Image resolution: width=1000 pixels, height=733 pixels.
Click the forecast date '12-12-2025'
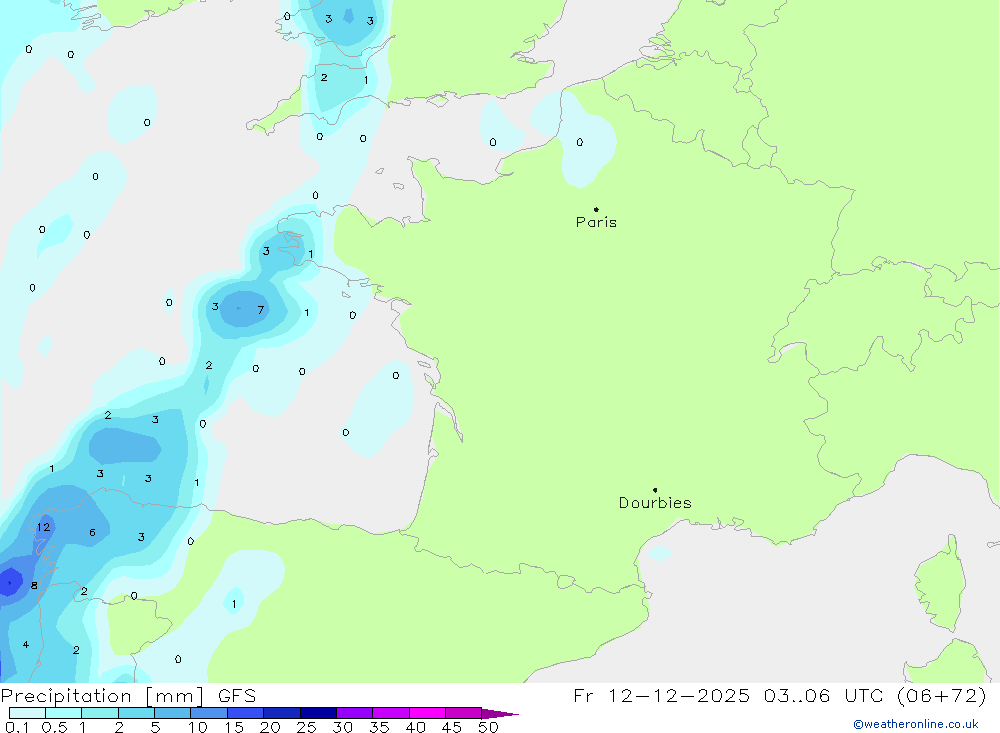(679, 695)
